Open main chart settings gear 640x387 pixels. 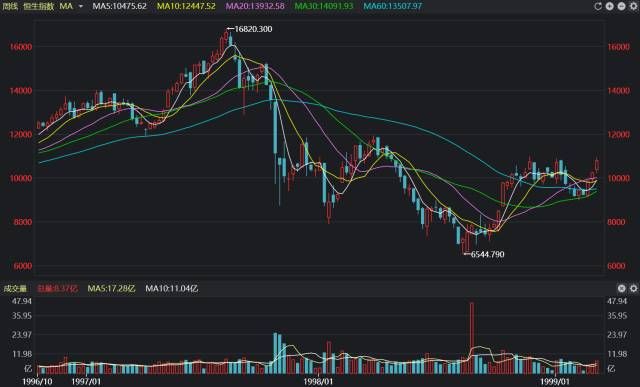pyautogui.click(x=633, y=6)
